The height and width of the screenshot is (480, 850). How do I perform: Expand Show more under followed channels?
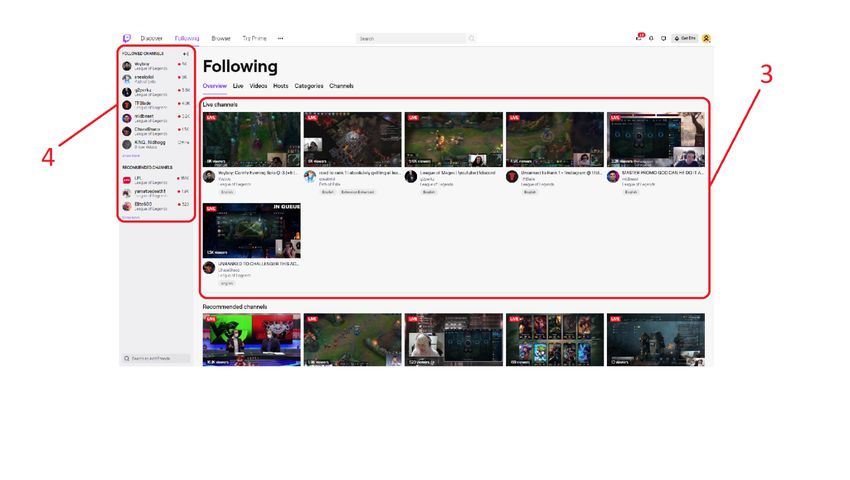click(131, 156)
